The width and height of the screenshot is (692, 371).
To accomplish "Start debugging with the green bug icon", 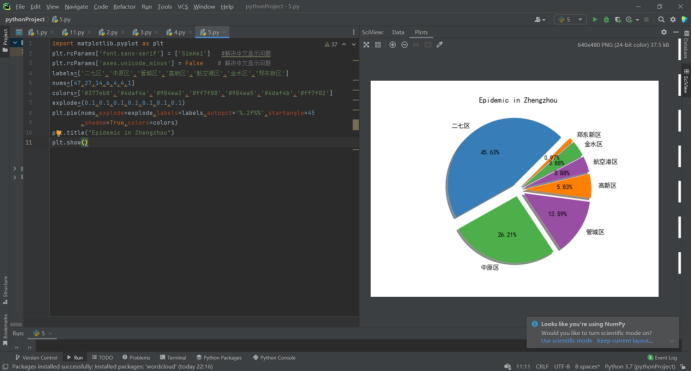I will 606,19.
